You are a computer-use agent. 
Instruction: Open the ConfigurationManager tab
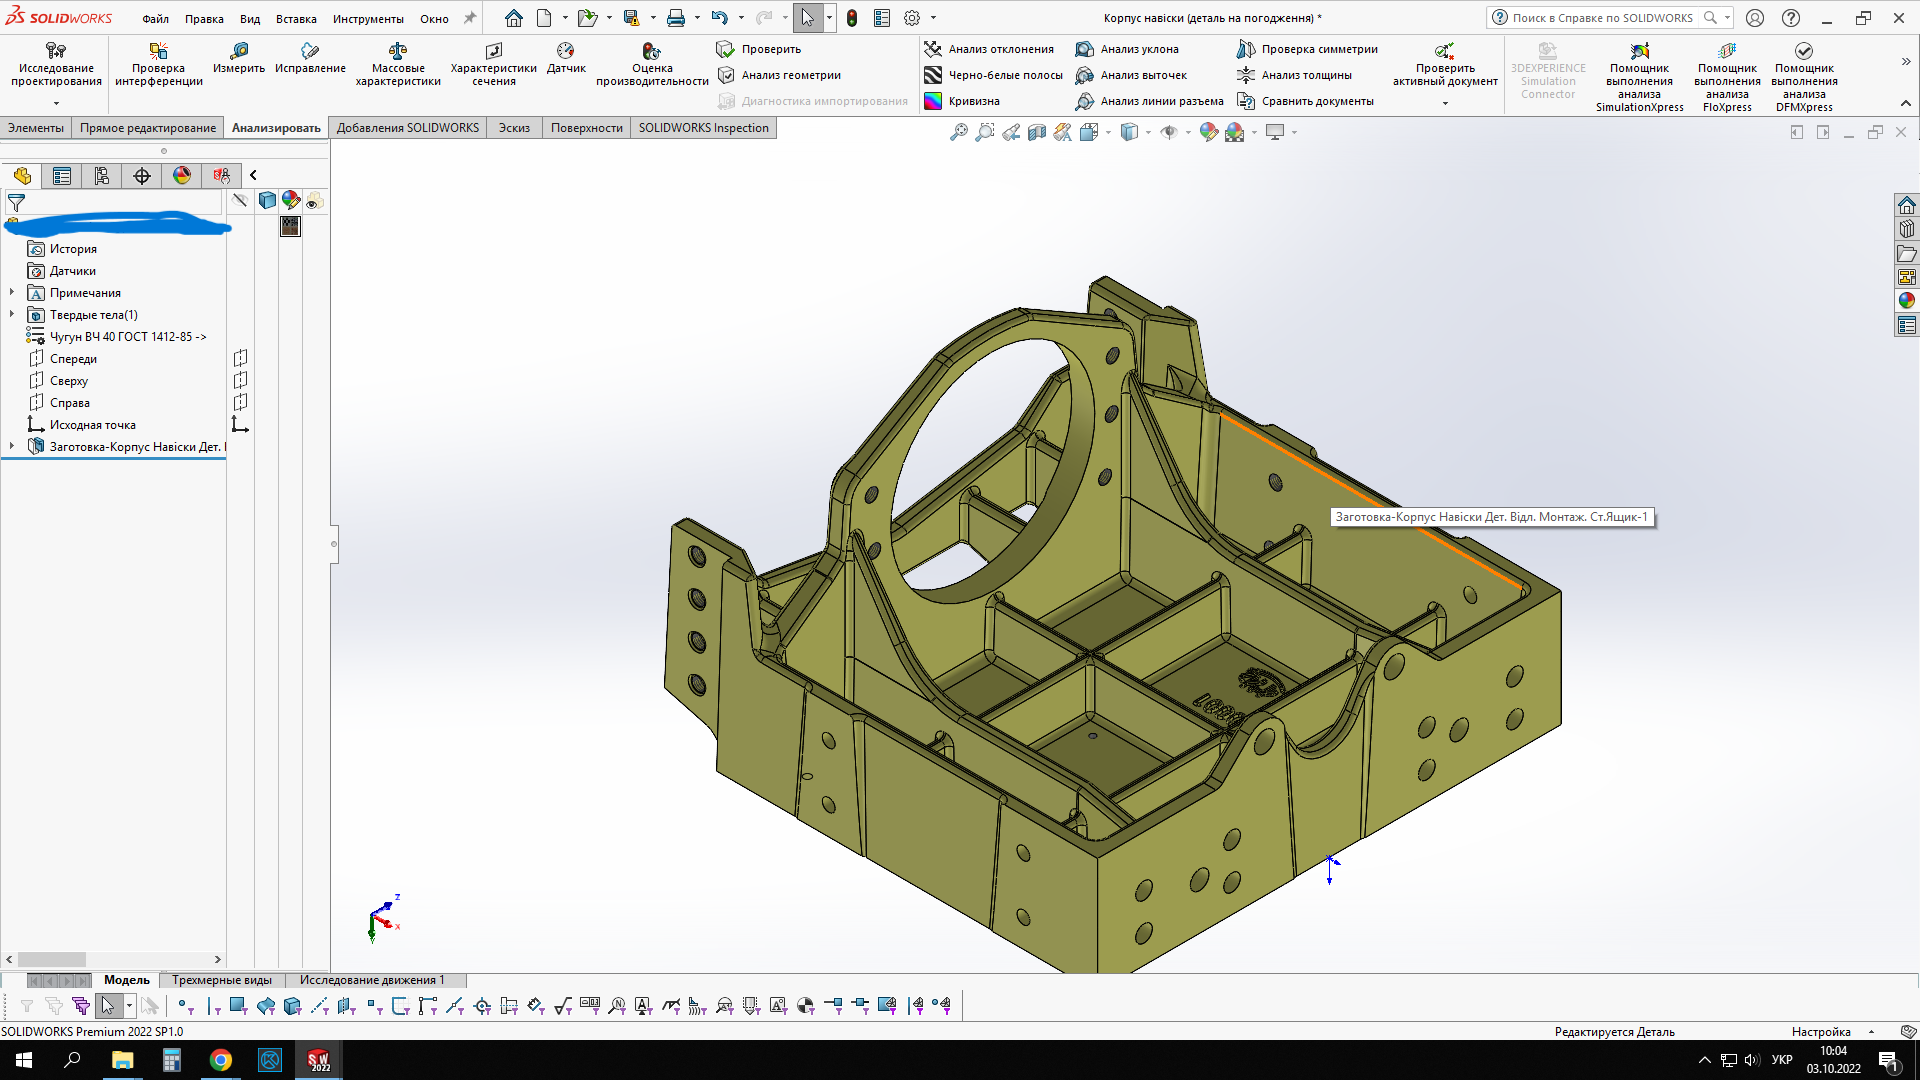click(x=102, y=176)
